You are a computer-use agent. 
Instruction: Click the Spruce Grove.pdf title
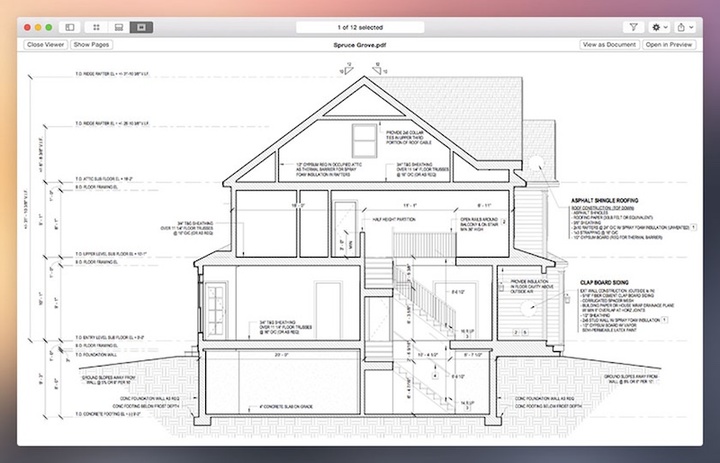coord(359,45)
